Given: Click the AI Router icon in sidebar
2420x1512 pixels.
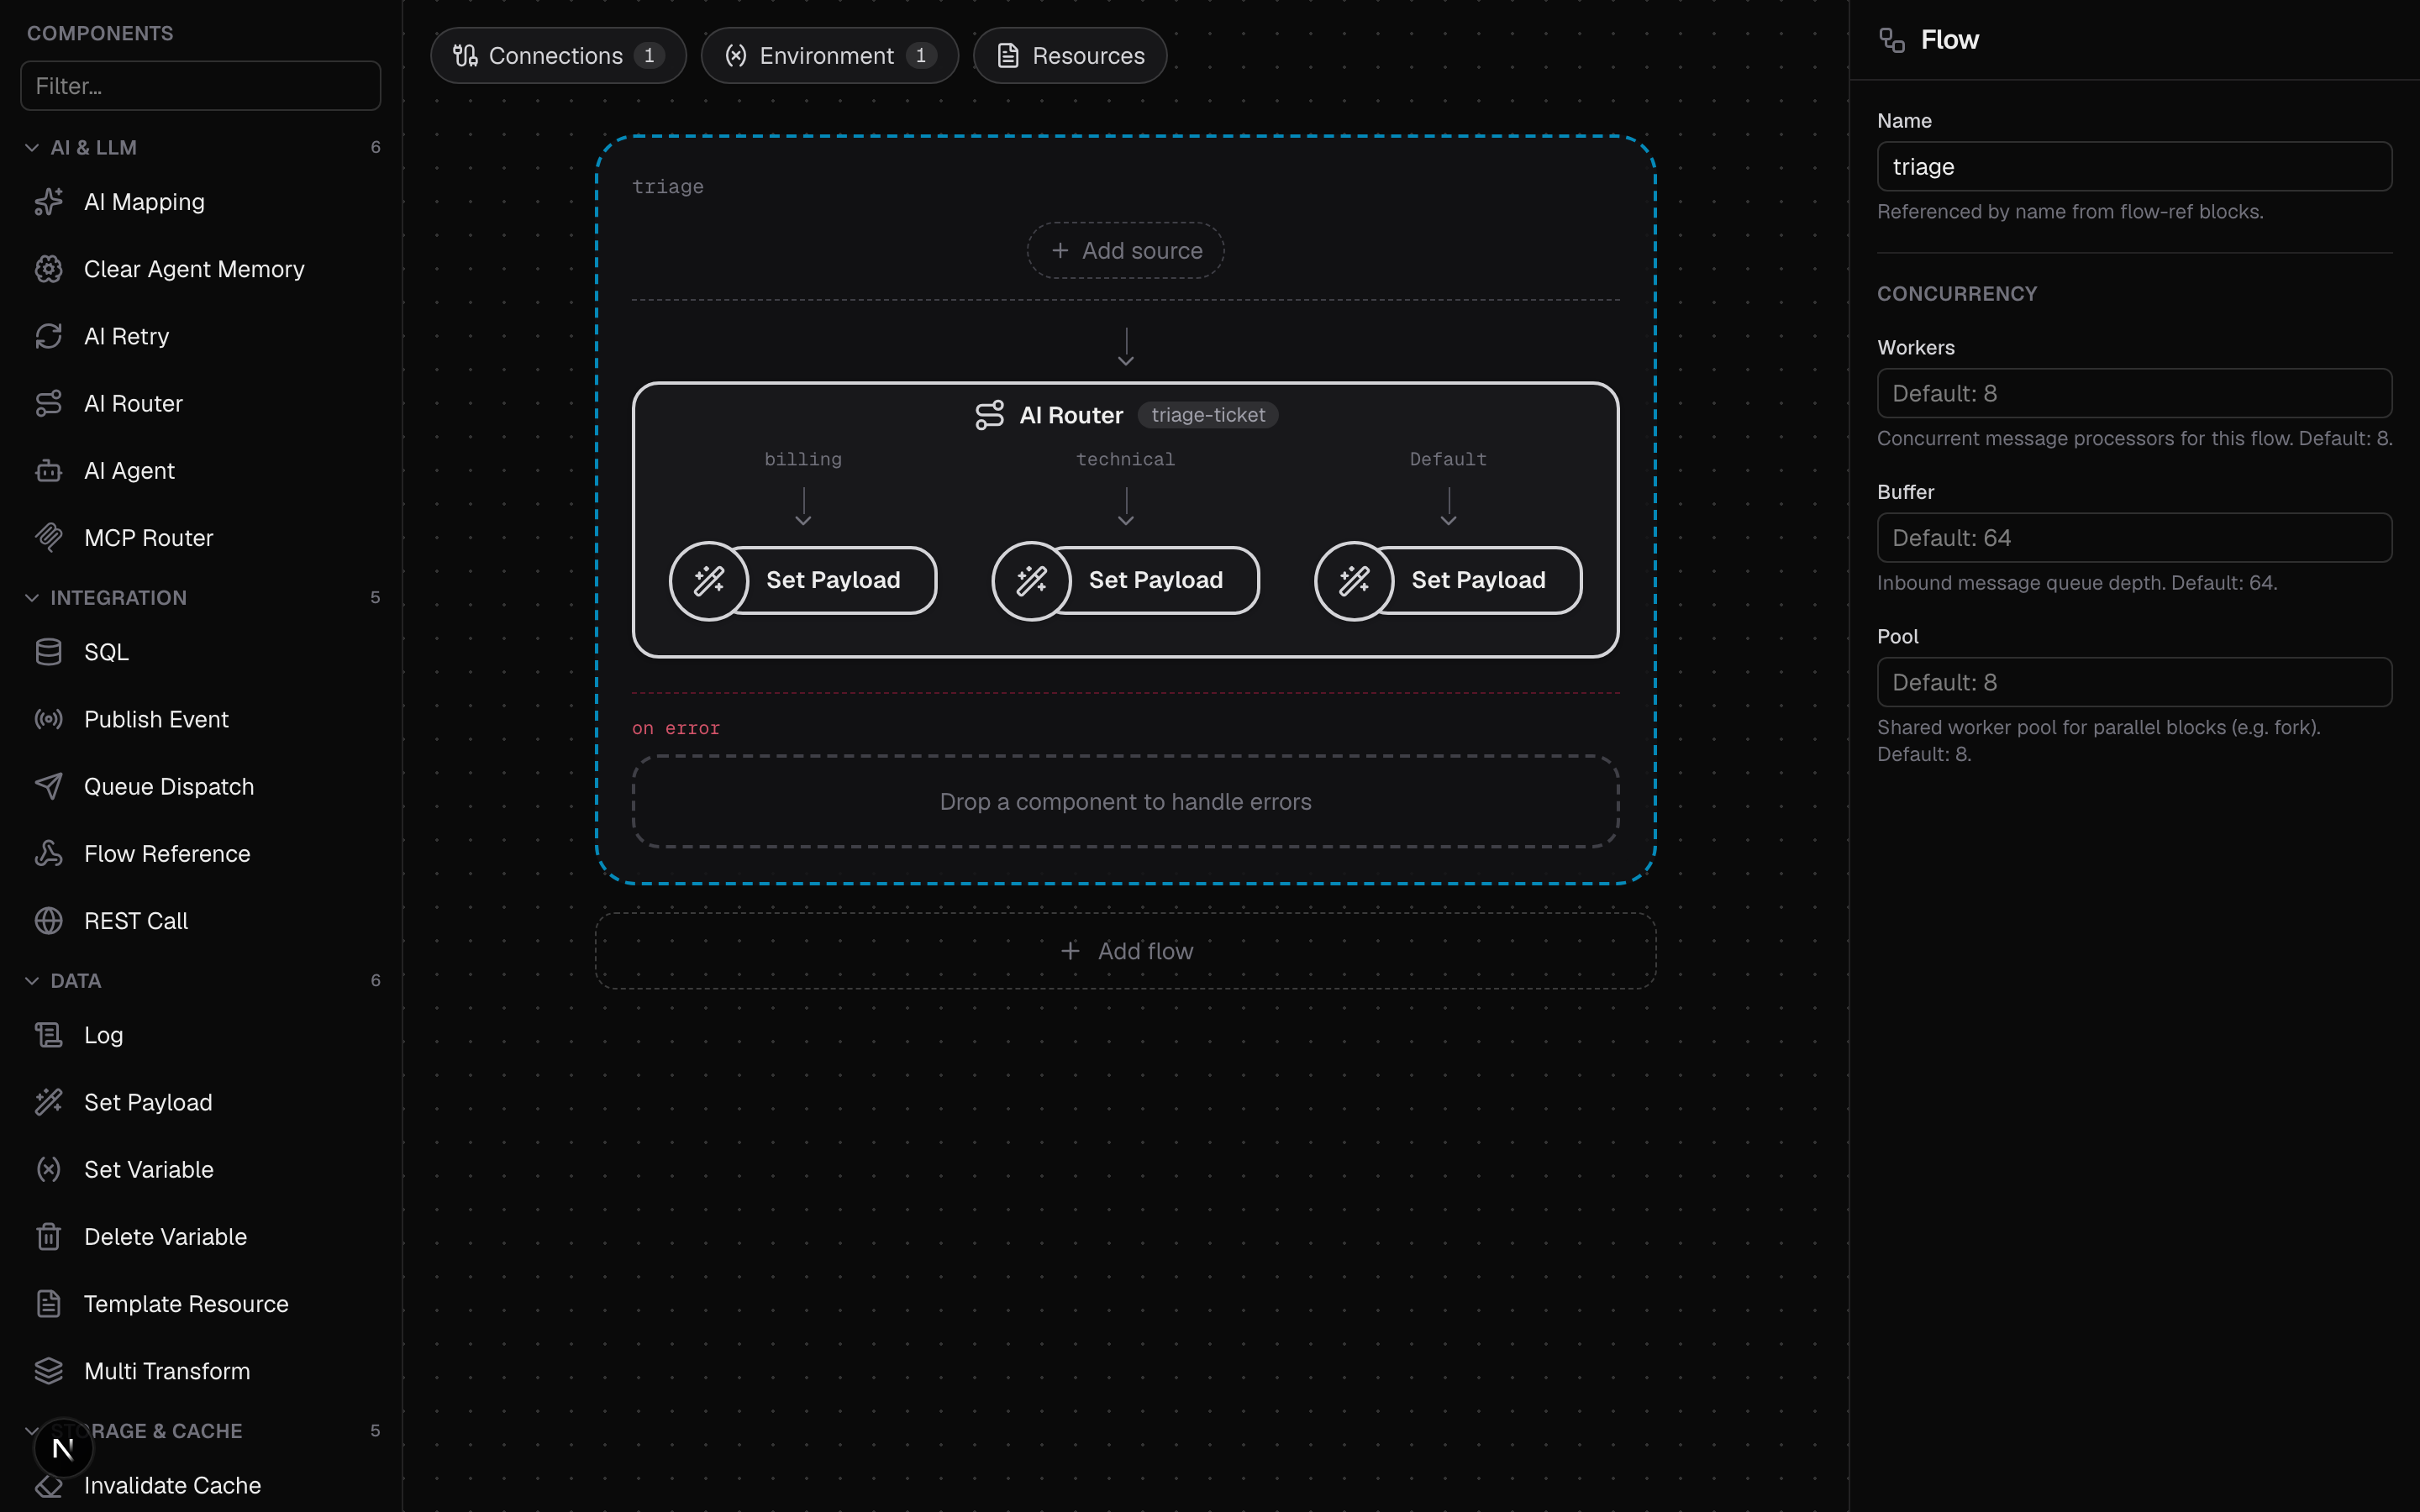Looking at the screenshot, I should point(49,403).
